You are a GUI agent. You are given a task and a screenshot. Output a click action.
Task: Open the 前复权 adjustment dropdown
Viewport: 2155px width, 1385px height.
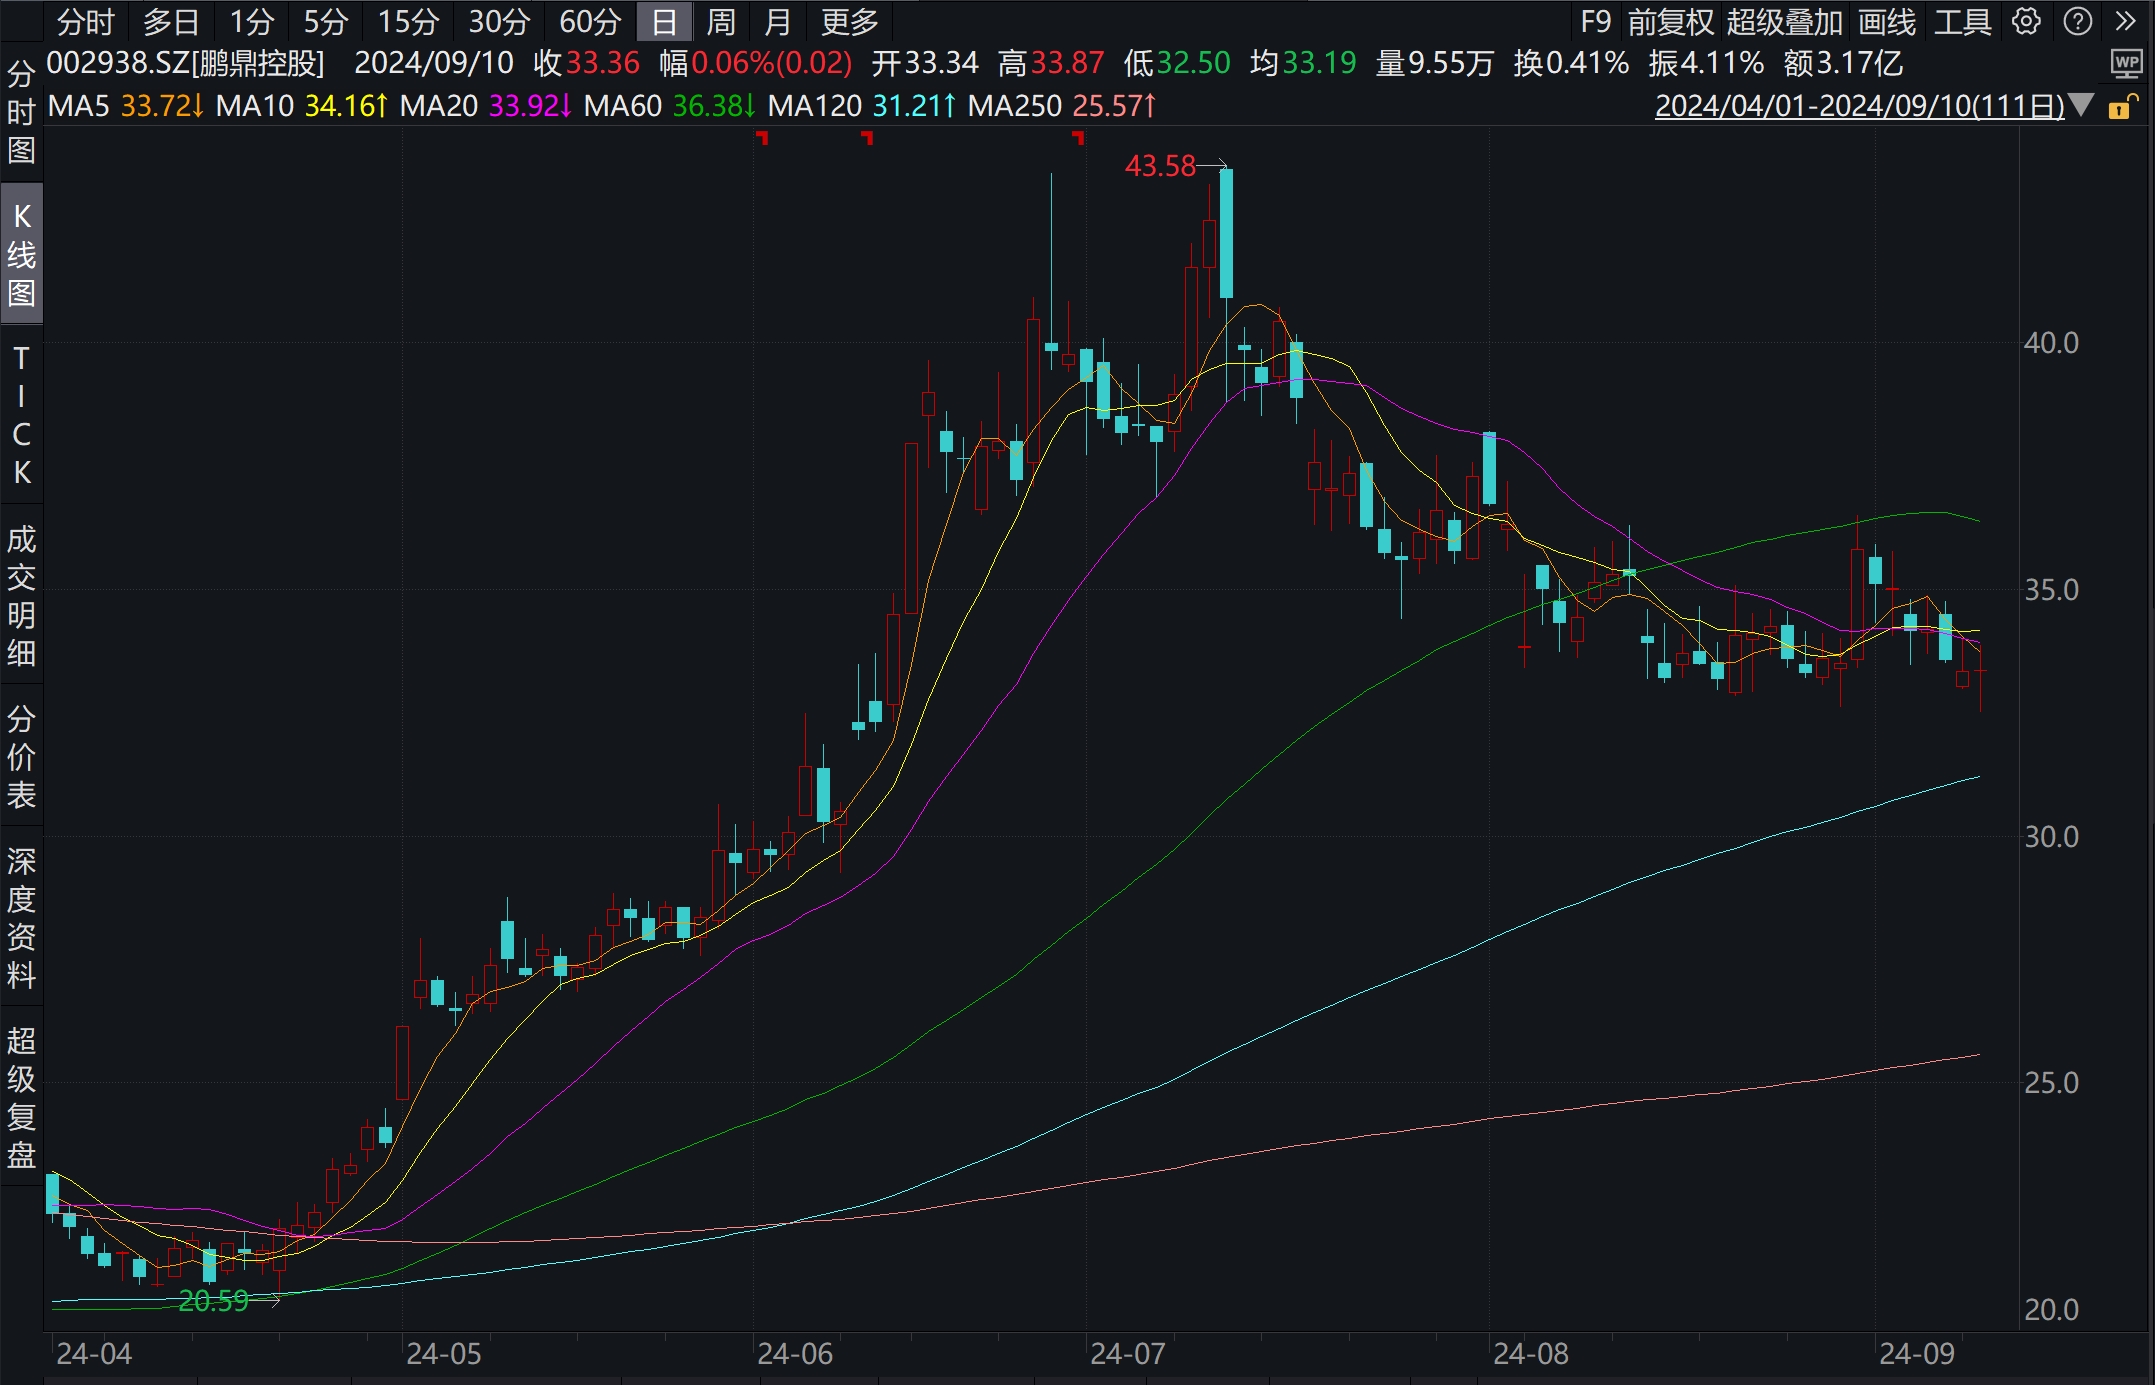[x=1670, y=21]
